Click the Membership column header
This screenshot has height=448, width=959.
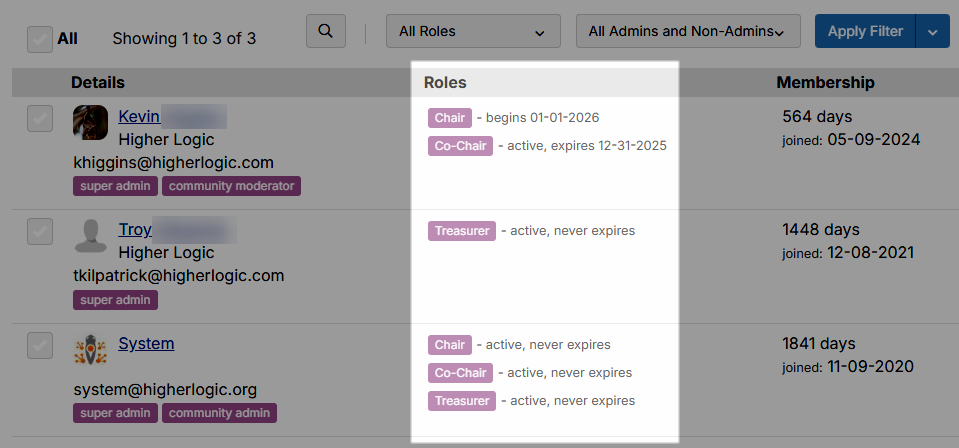coord(825,83)
